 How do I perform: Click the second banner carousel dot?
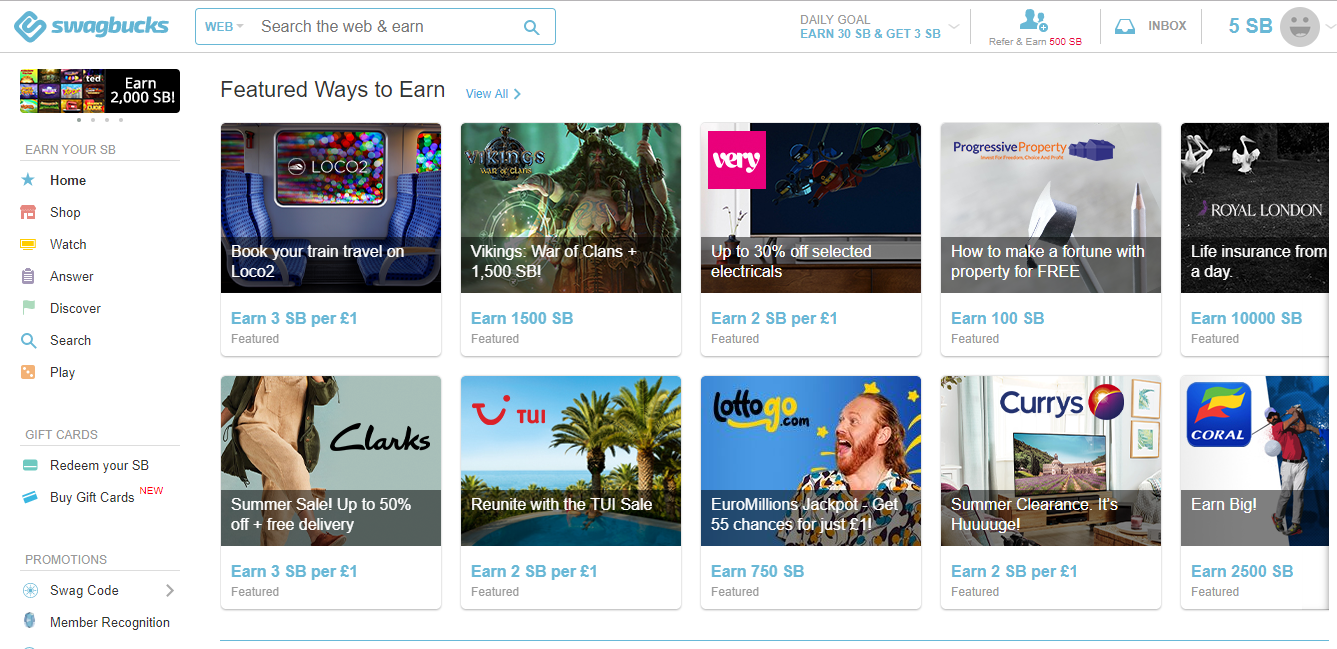pos(93,120)
